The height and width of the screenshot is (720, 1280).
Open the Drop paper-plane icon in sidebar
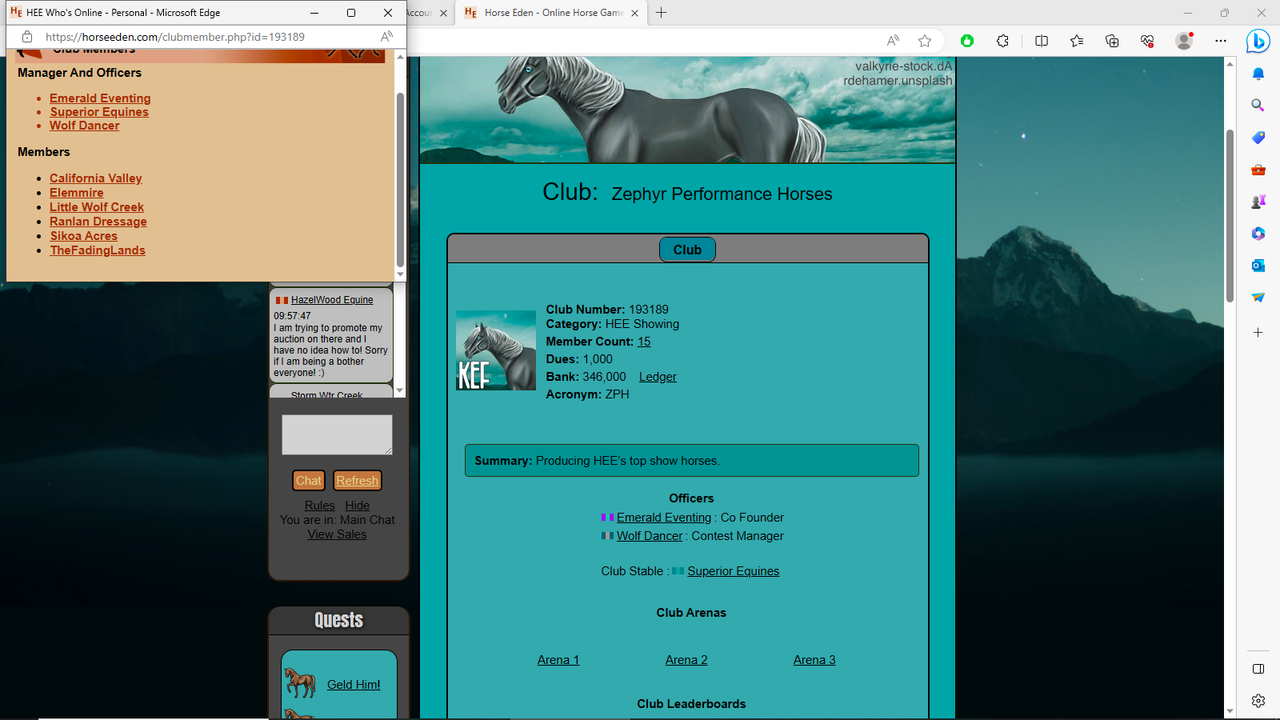click(1258, 297)
